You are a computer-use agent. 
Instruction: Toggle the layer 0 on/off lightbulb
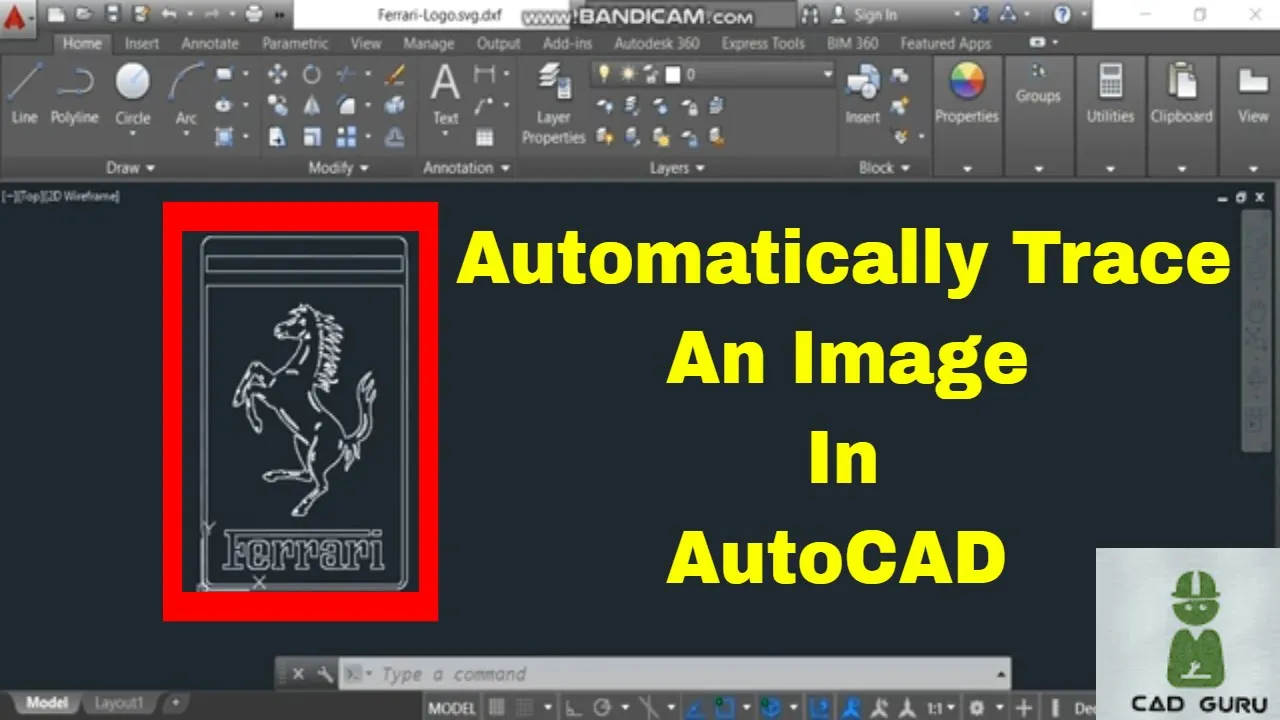click(x=604, y=74)
